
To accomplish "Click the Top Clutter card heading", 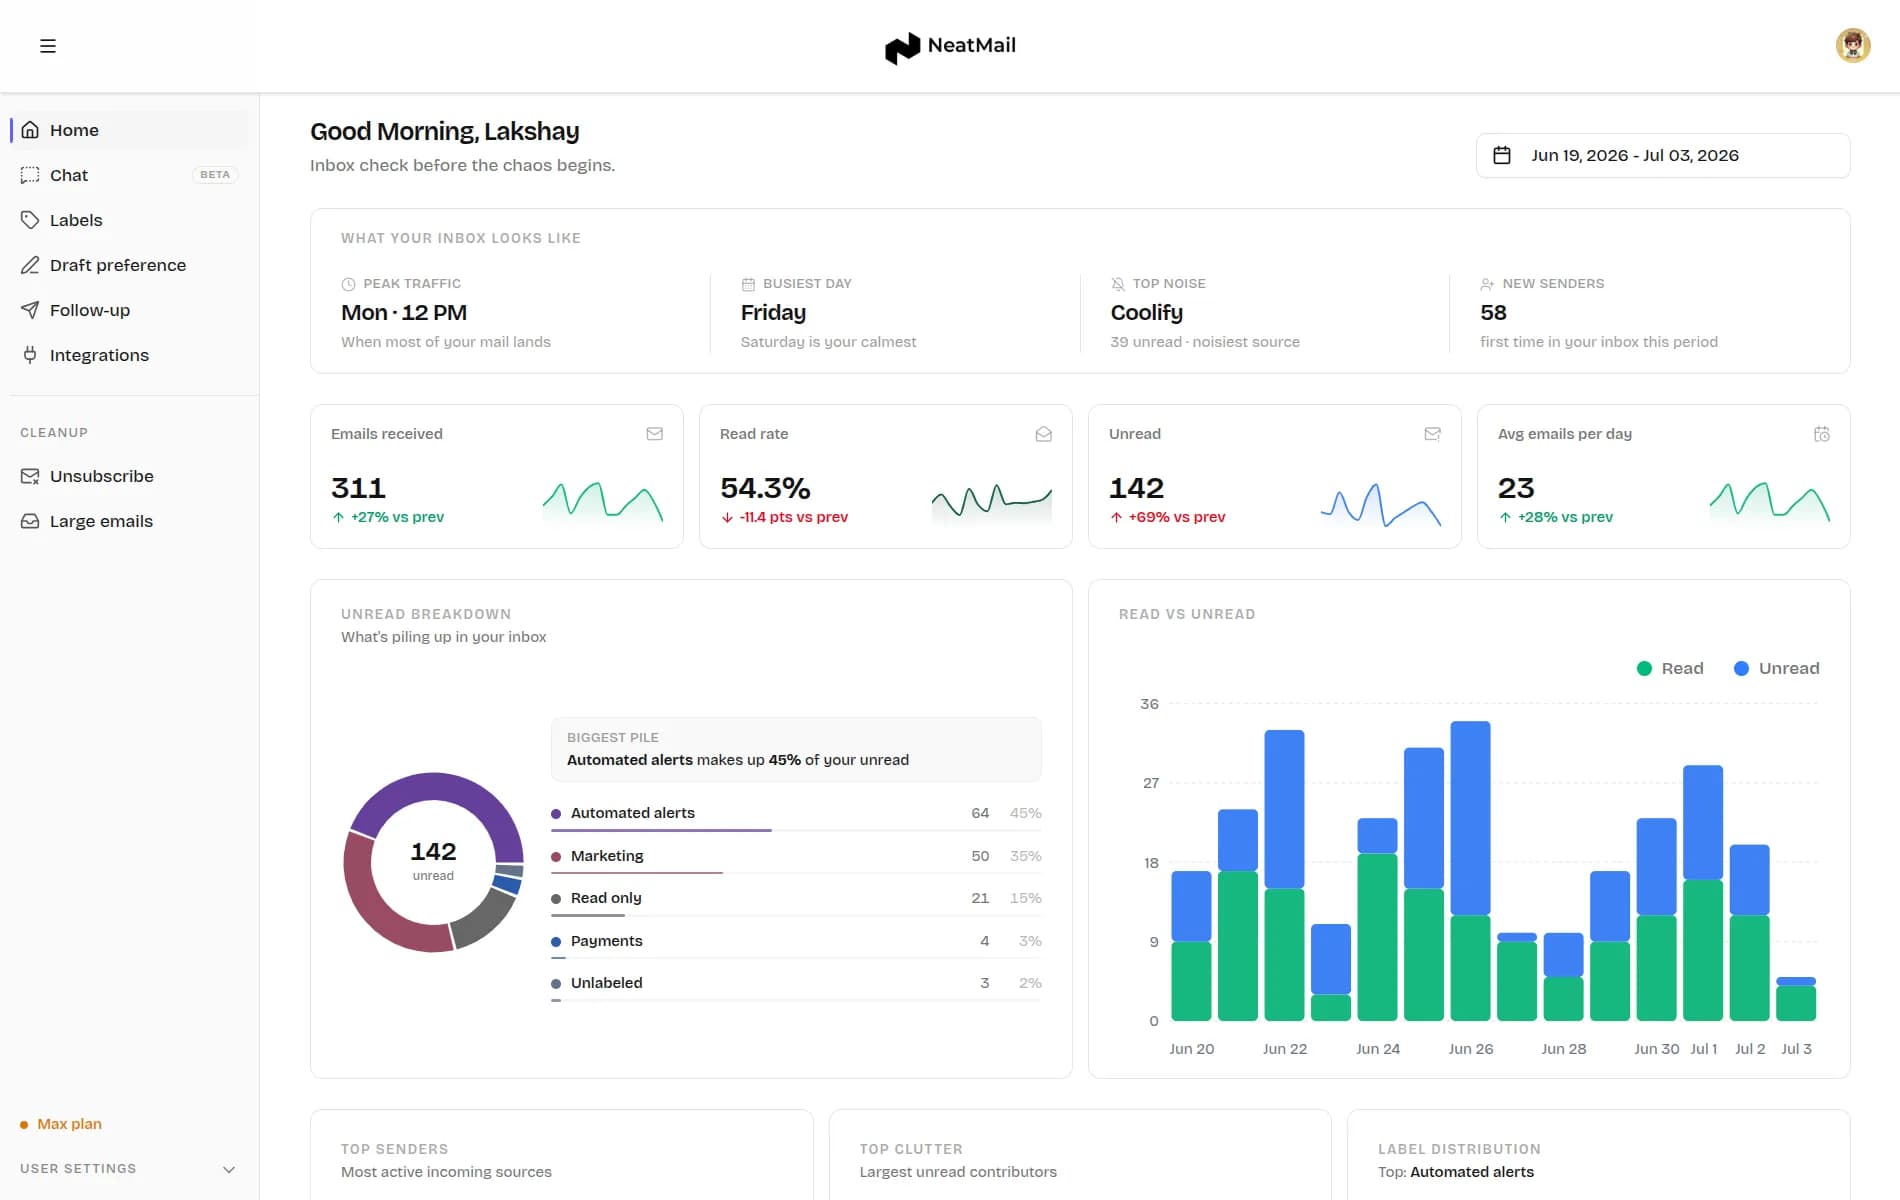I will (911, 1149).
